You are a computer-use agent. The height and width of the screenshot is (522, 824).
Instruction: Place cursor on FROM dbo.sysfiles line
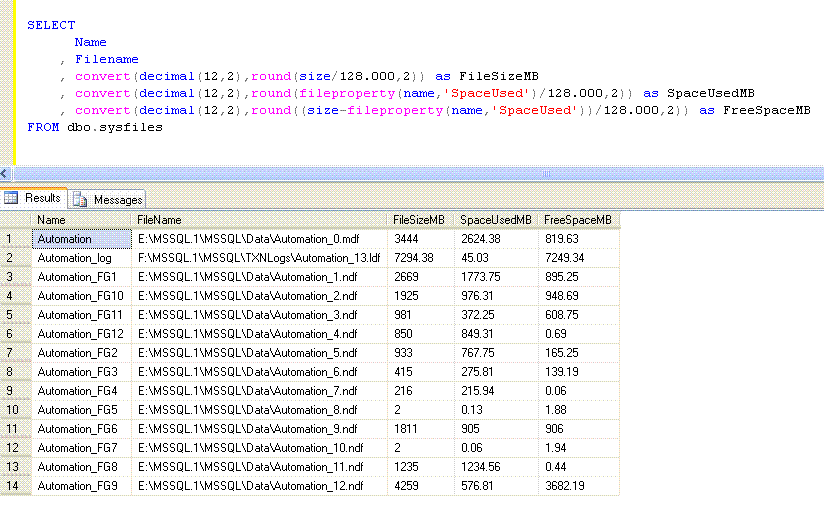tap(95, 127)
